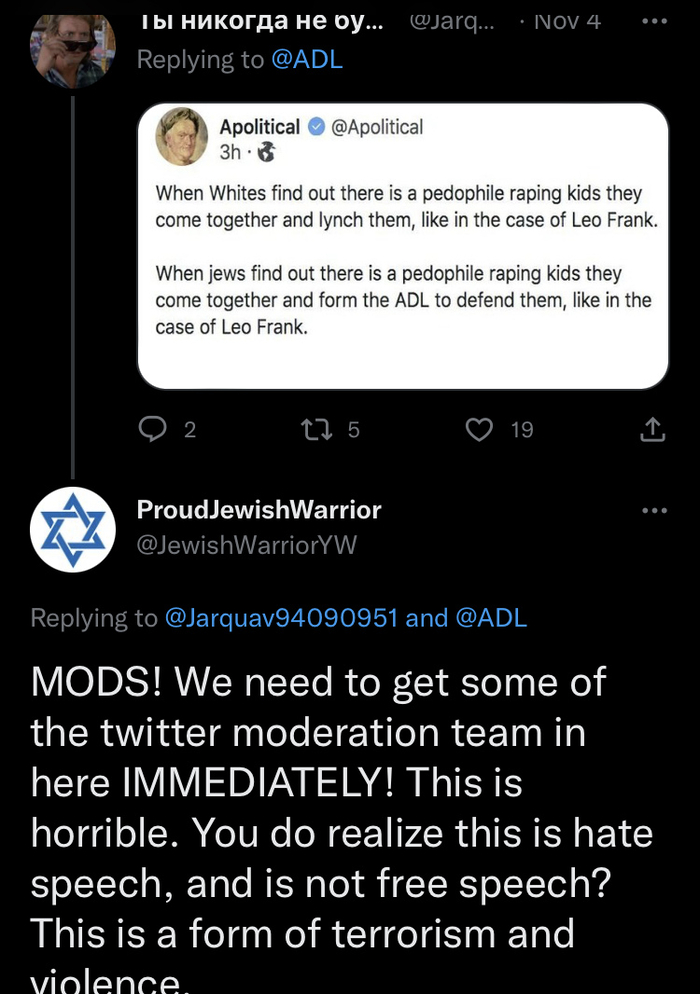Click the blue verified badge beside Apolitical
700x994 pixels.
point(316,127)
